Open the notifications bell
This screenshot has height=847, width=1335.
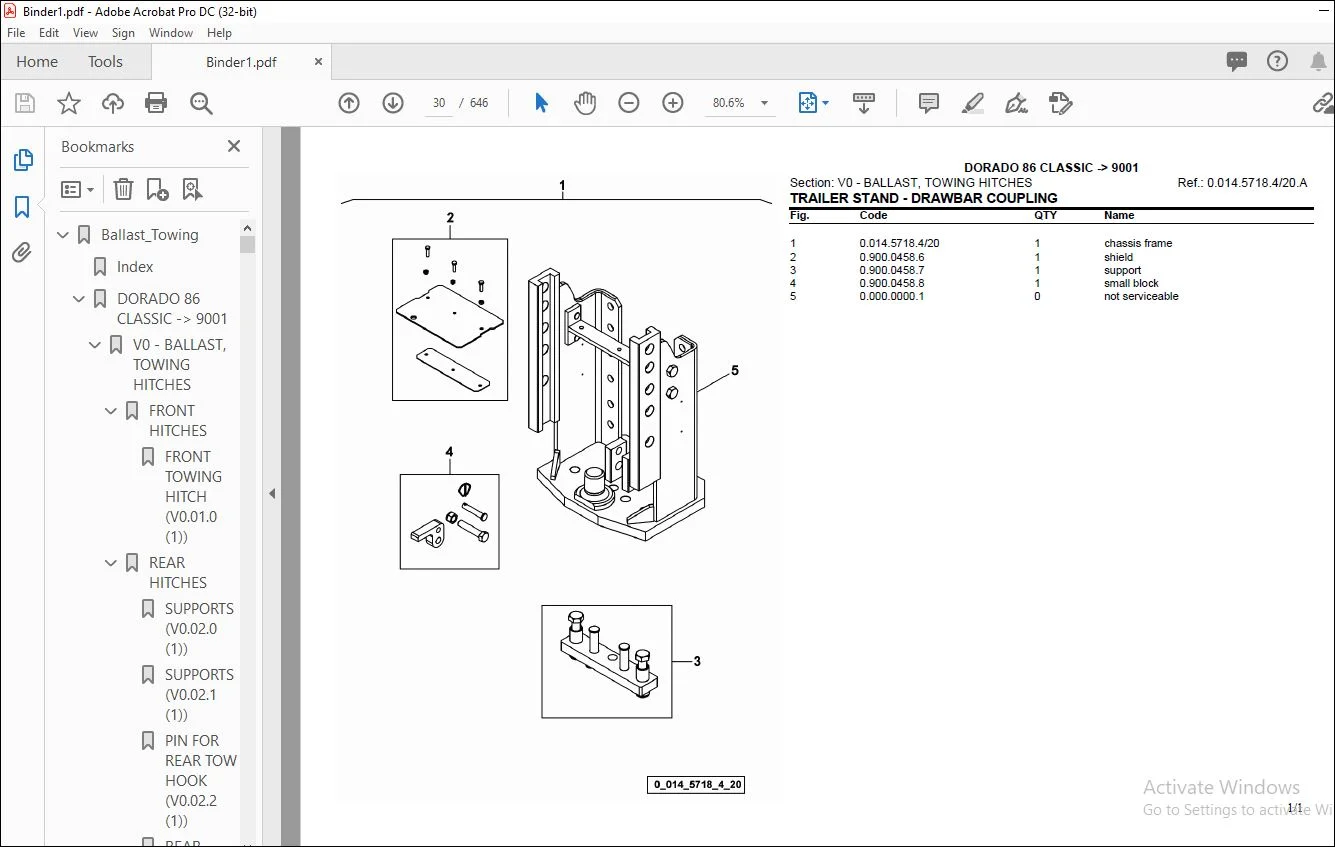point(1317,61)
